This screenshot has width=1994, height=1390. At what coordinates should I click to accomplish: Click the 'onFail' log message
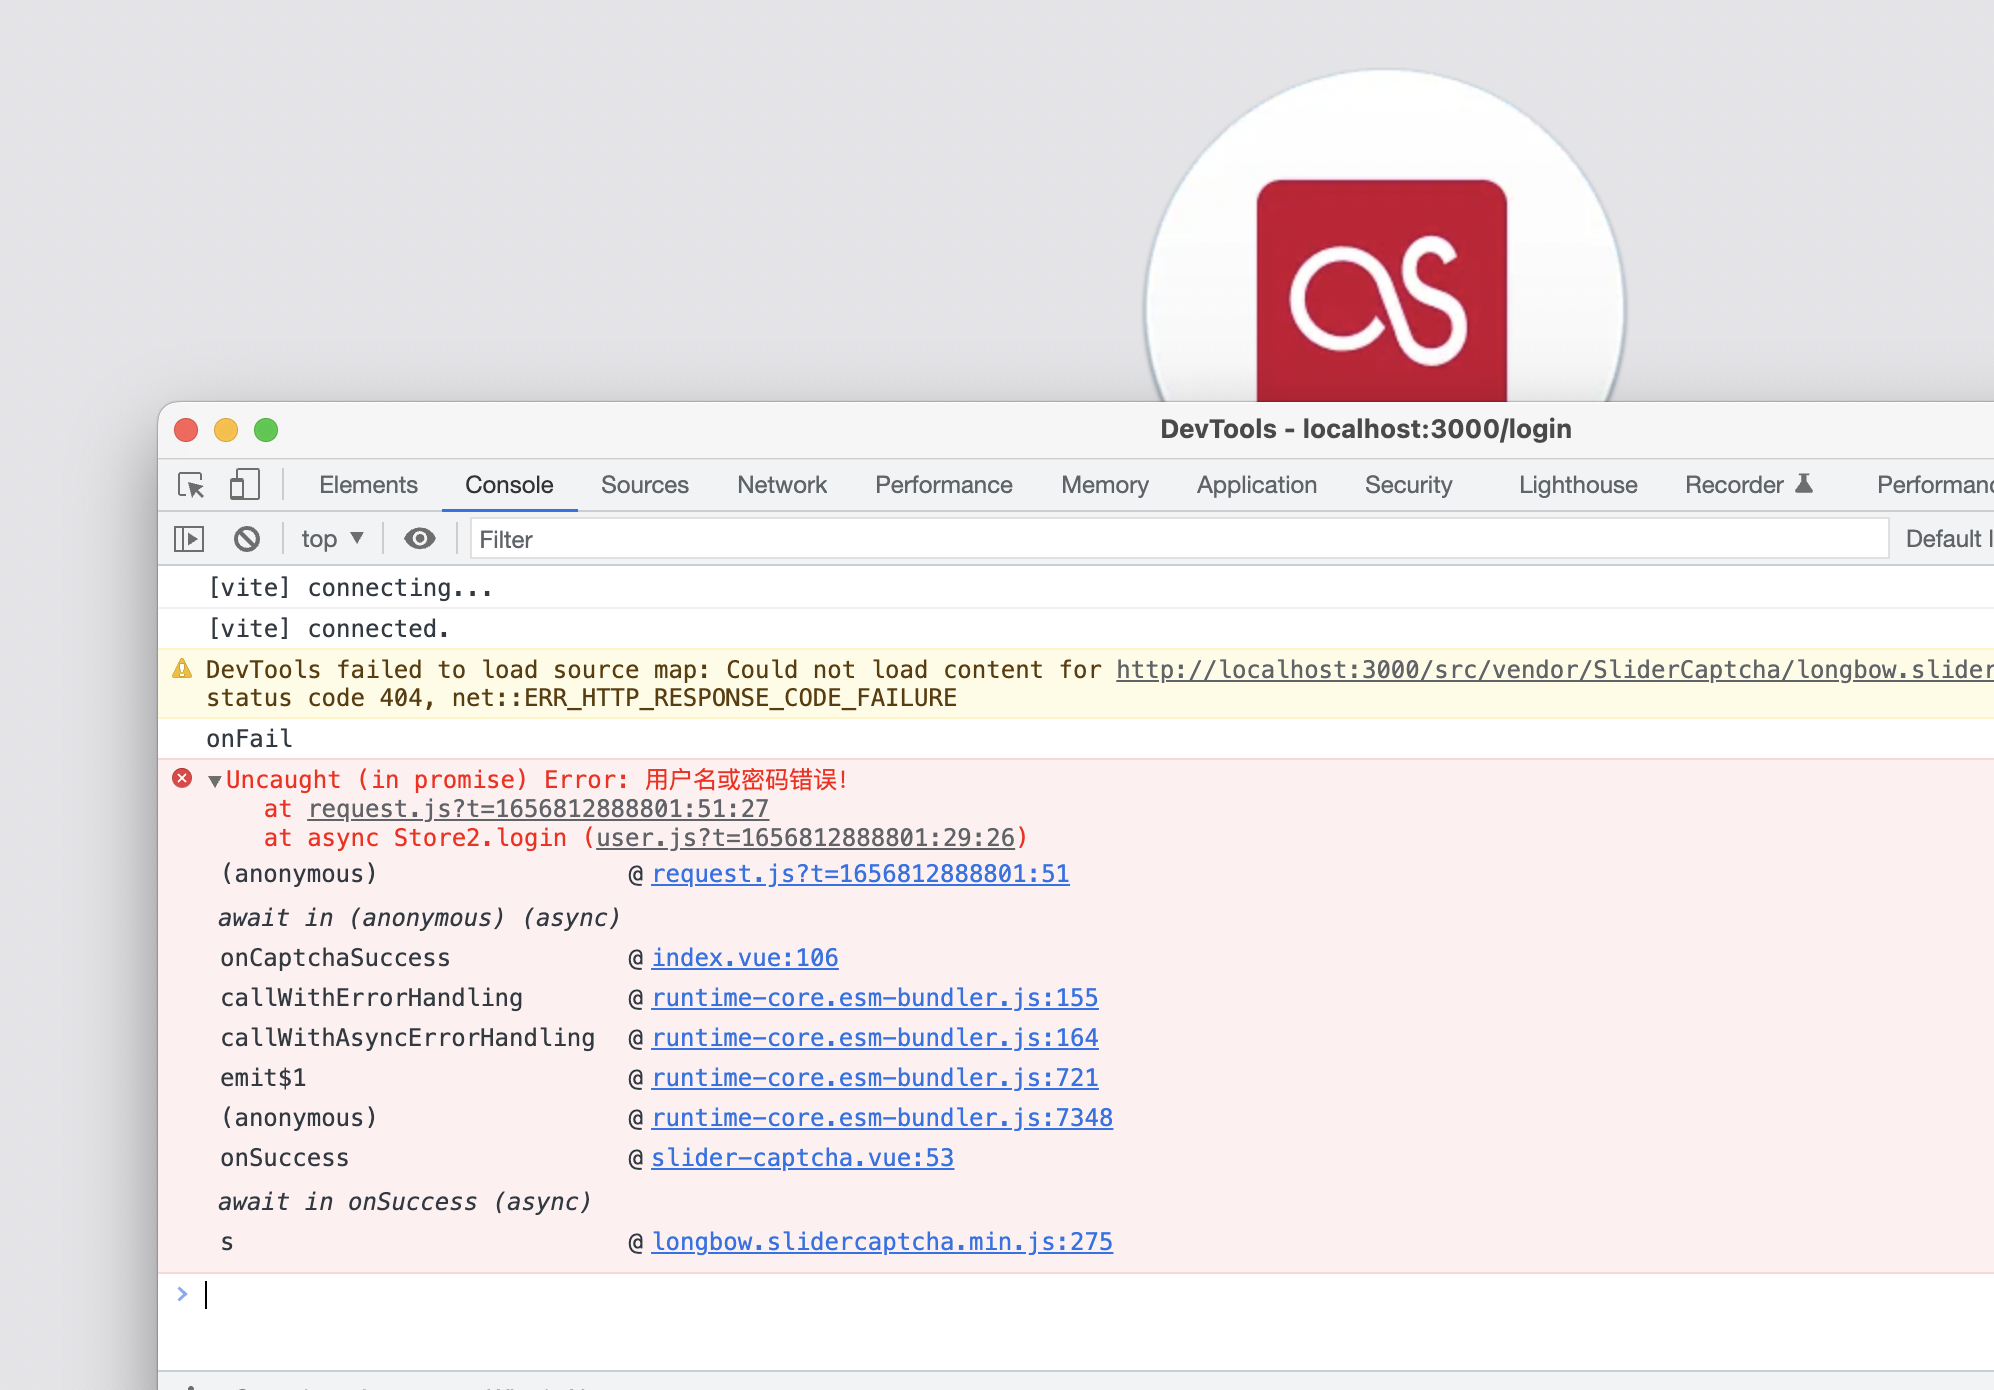[249, 739]
